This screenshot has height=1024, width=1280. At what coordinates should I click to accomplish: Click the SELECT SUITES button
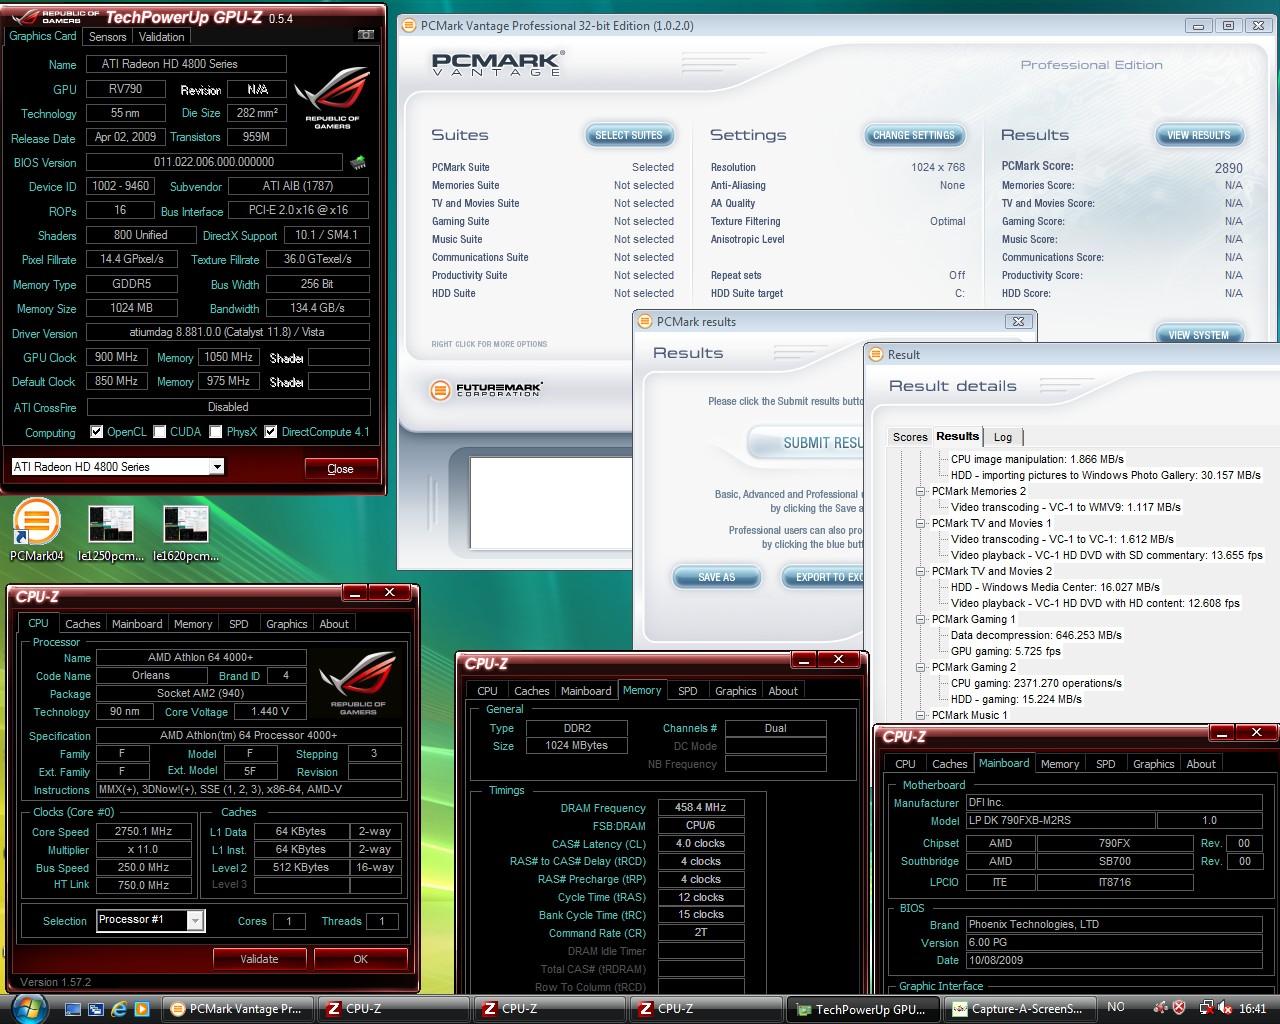tap(629, 135)
